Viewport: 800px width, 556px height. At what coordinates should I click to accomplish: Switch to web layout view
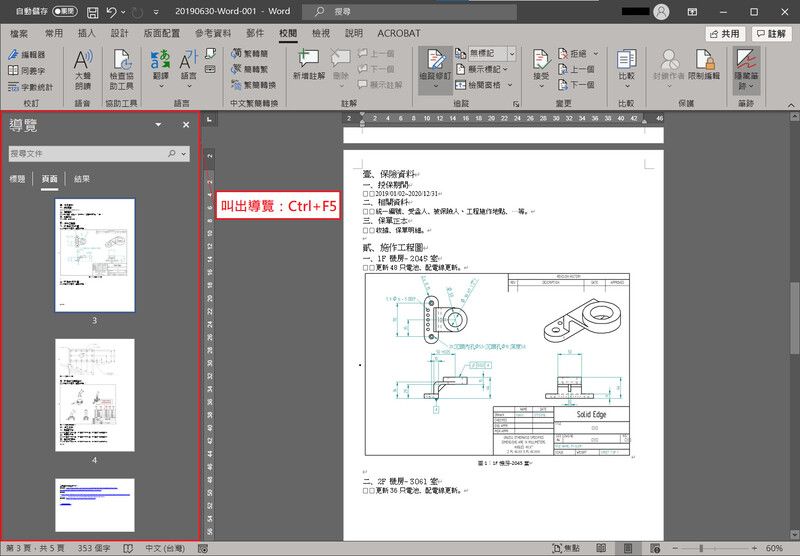(x=655, y=548)
